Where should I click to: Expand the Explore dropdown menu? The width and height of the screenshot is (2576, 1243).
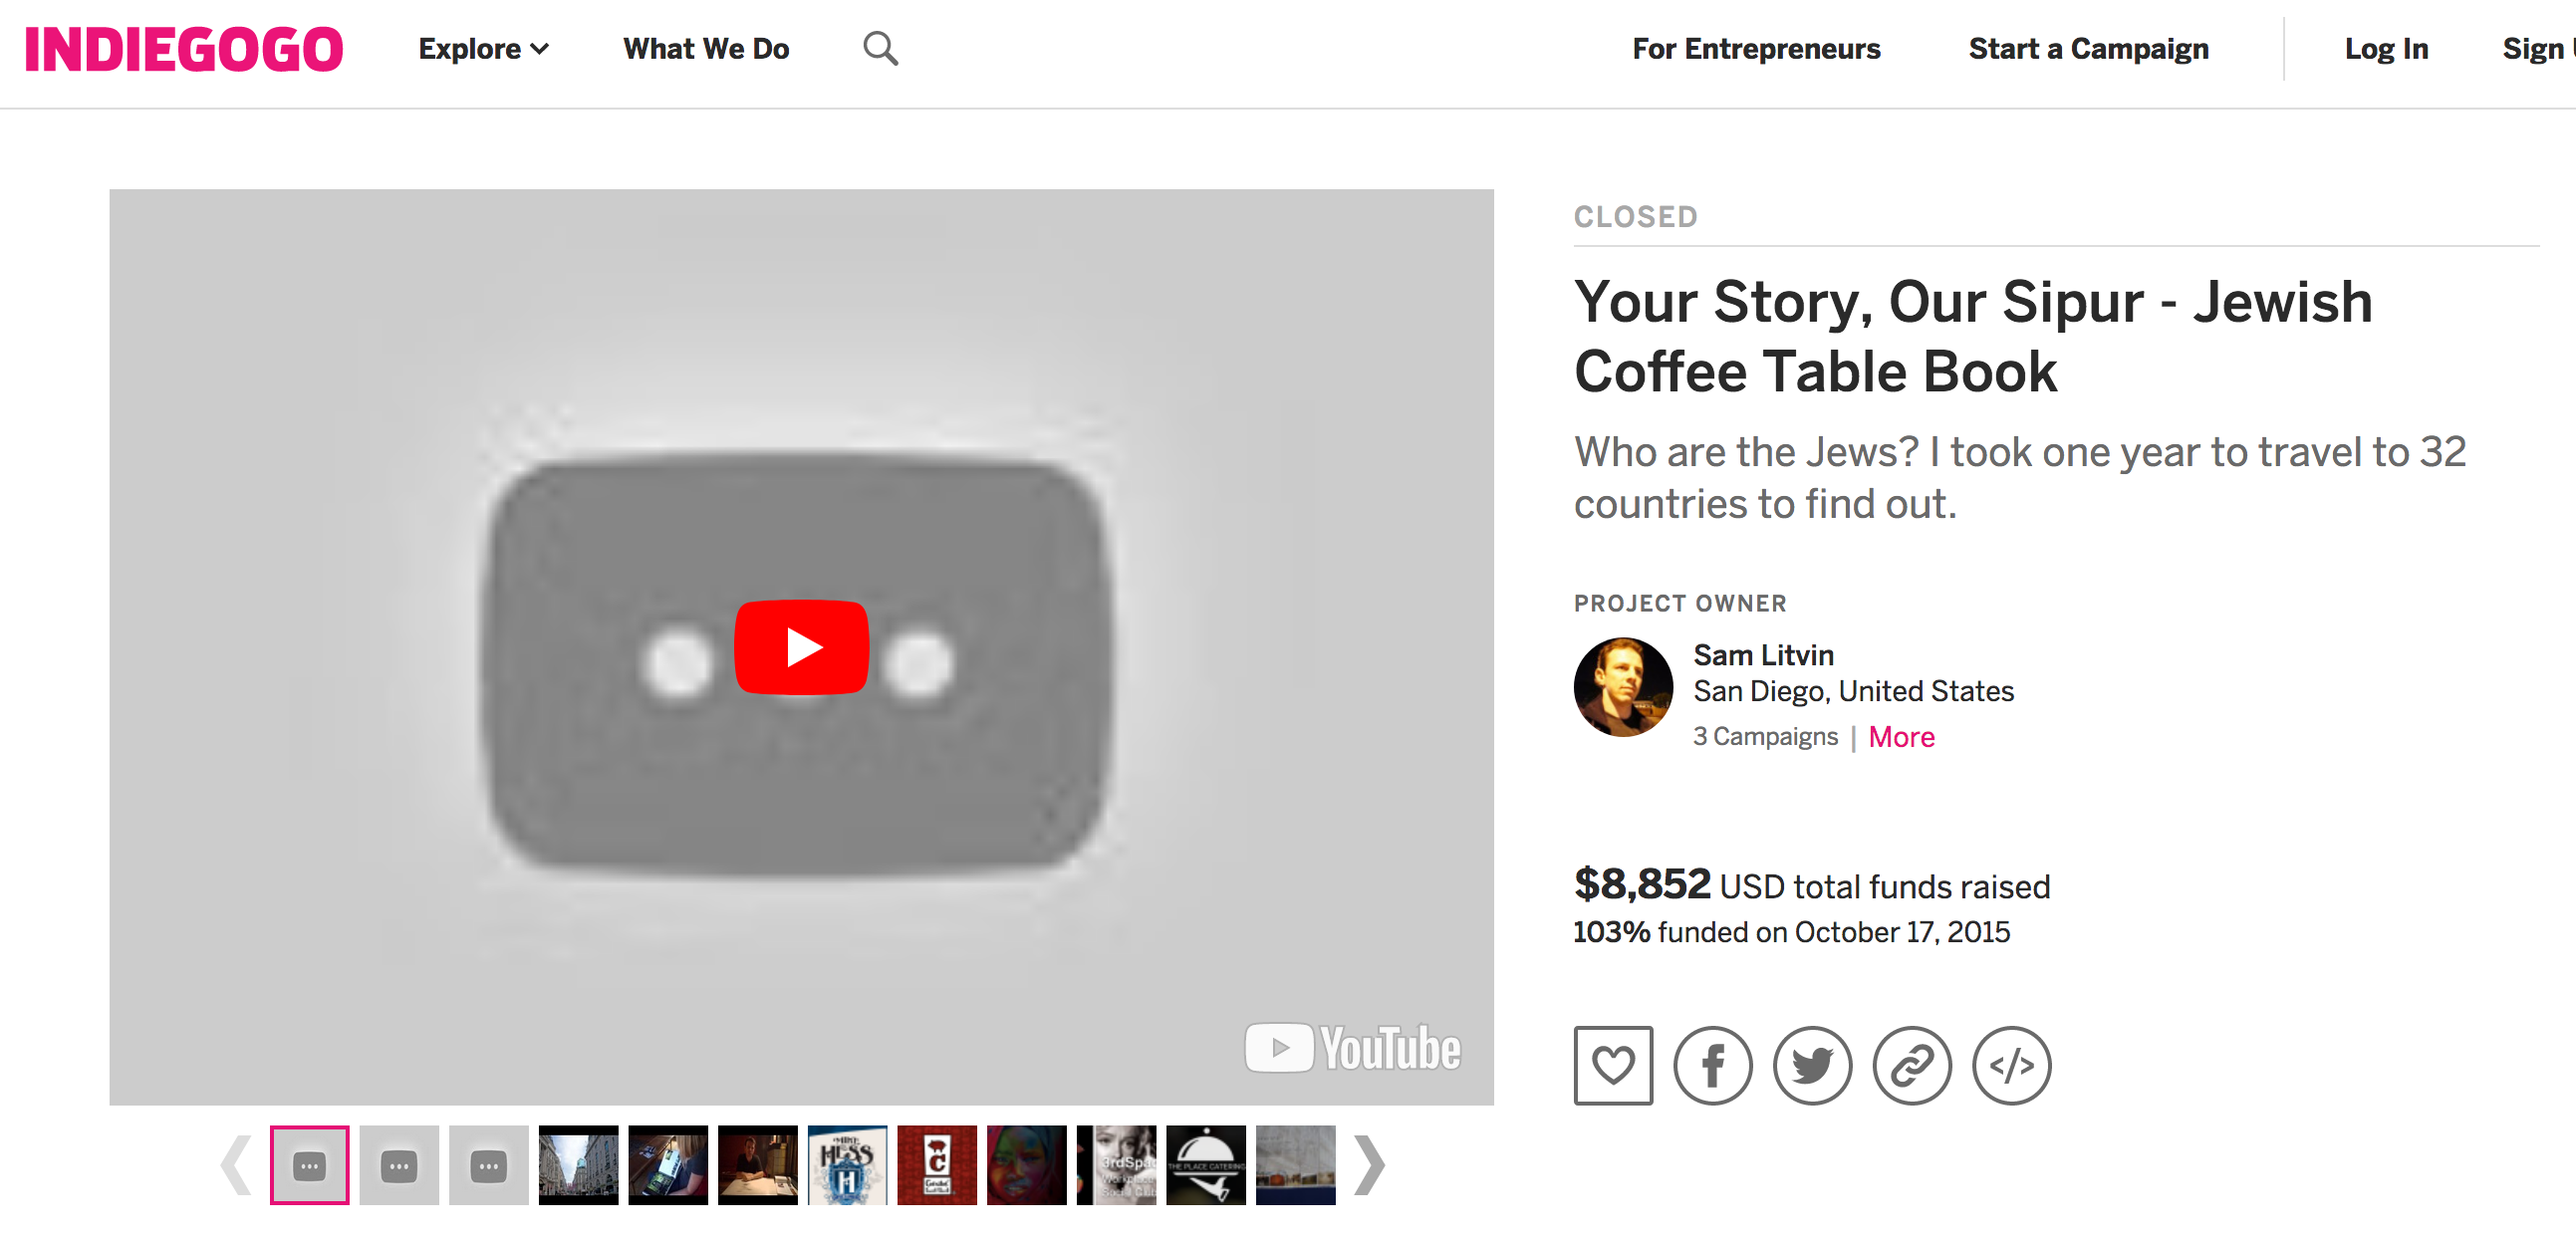[x=484, y=49]
